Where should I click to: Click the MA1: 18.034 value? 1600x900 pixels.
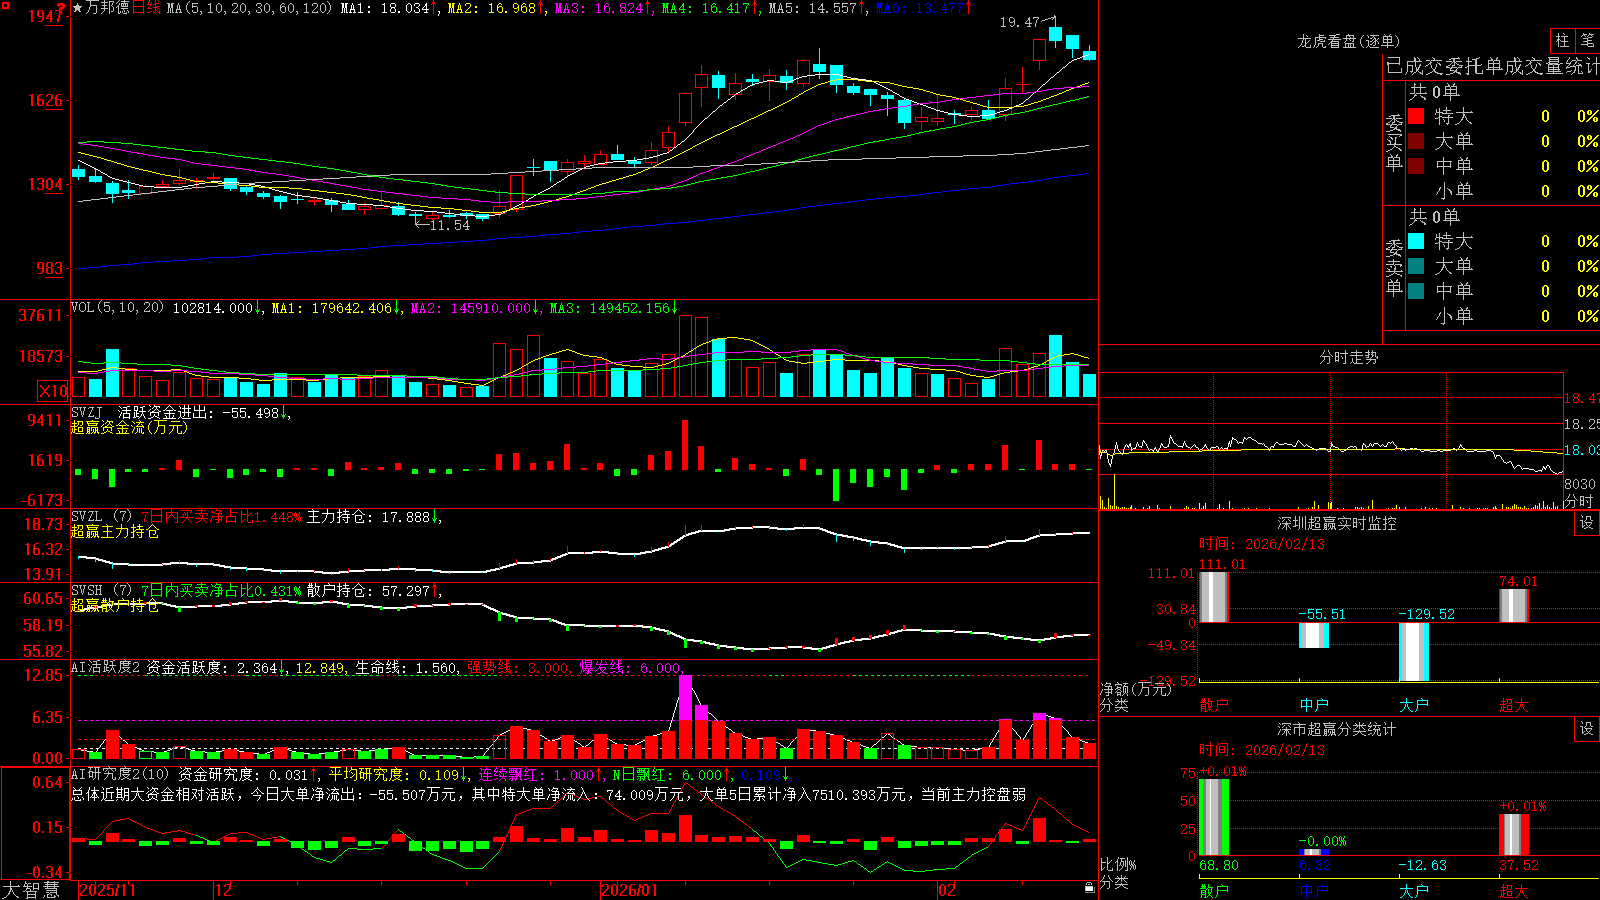[x=389, y=8]
